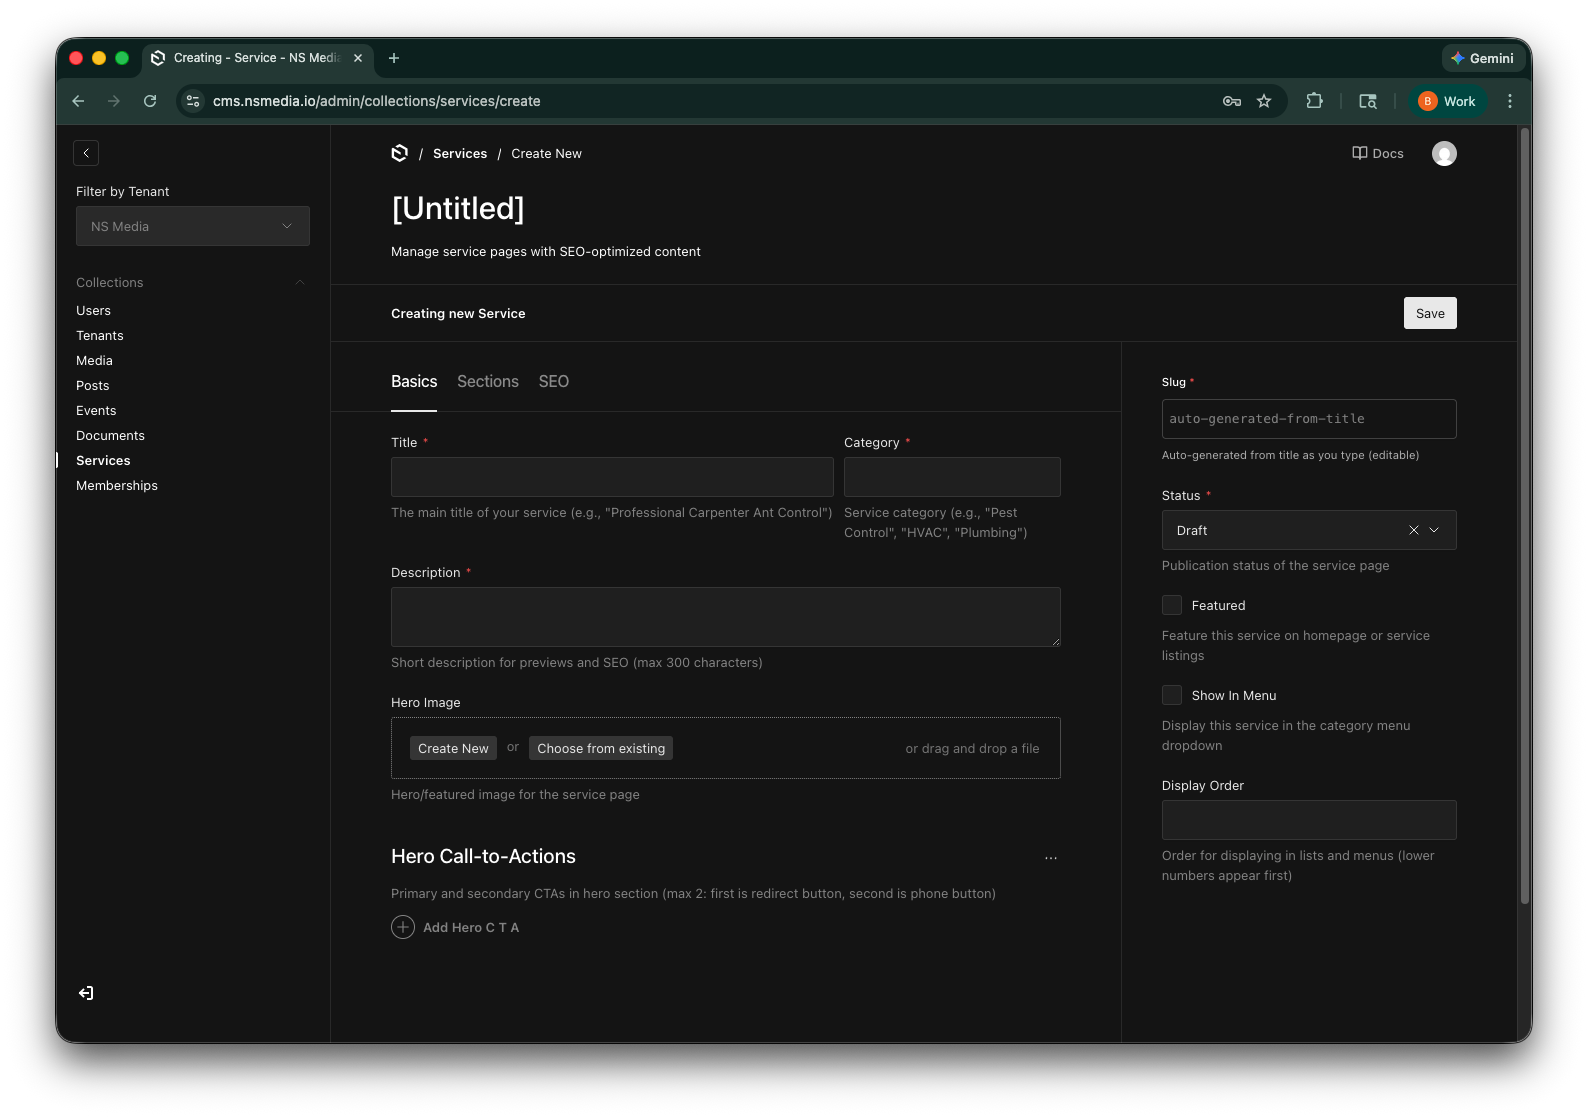Save the new service
This screenshot has width=1588, height=1117.
tap(1430, 313)
